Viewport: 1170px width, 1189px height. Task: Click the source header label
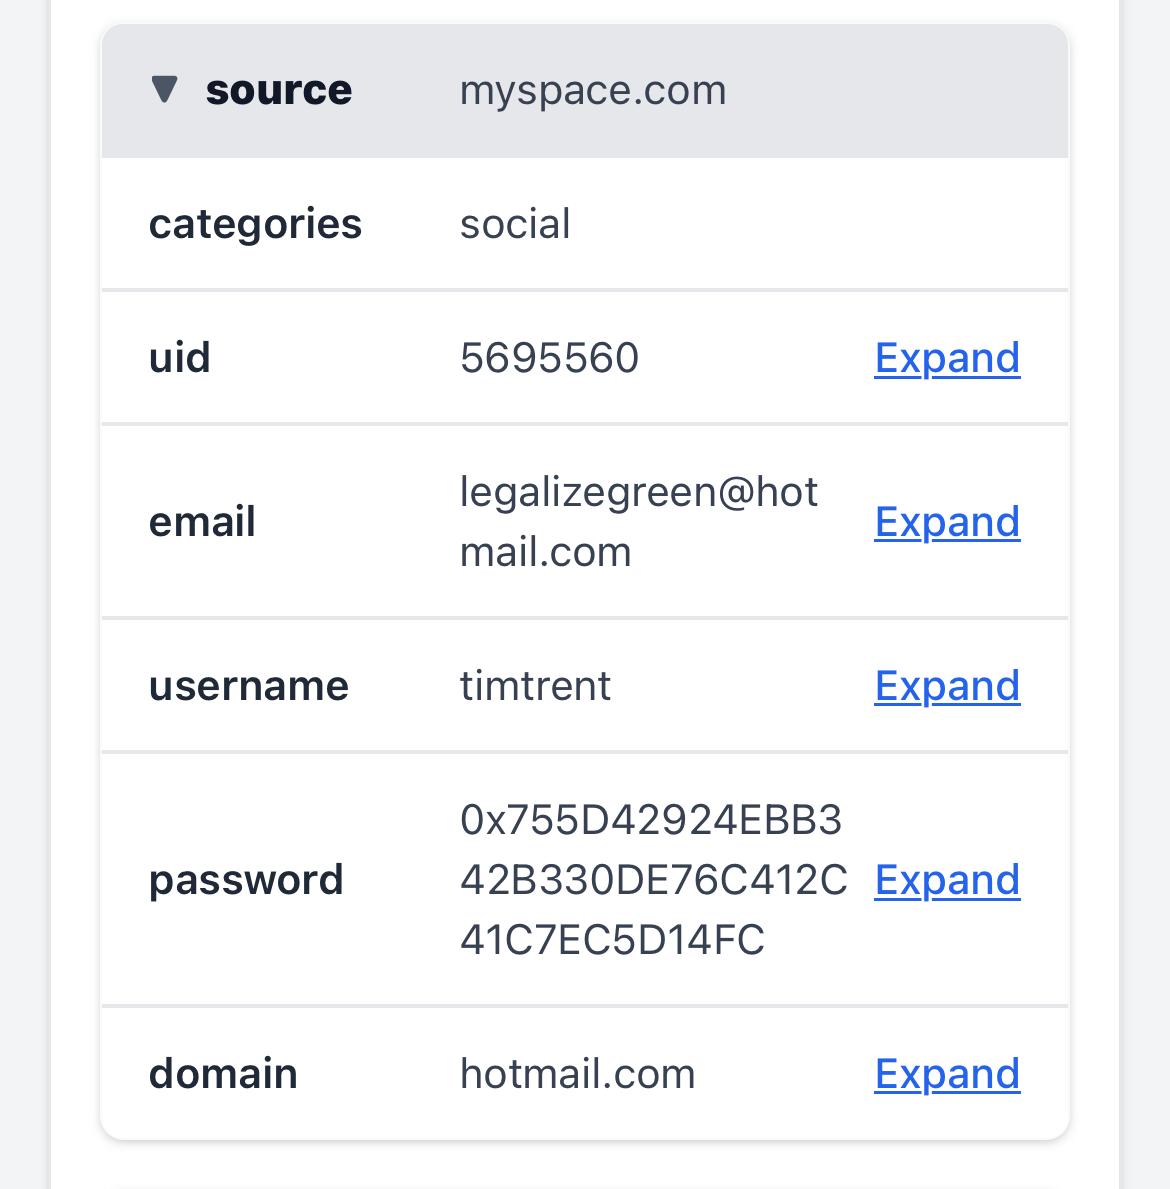point(278,90)
